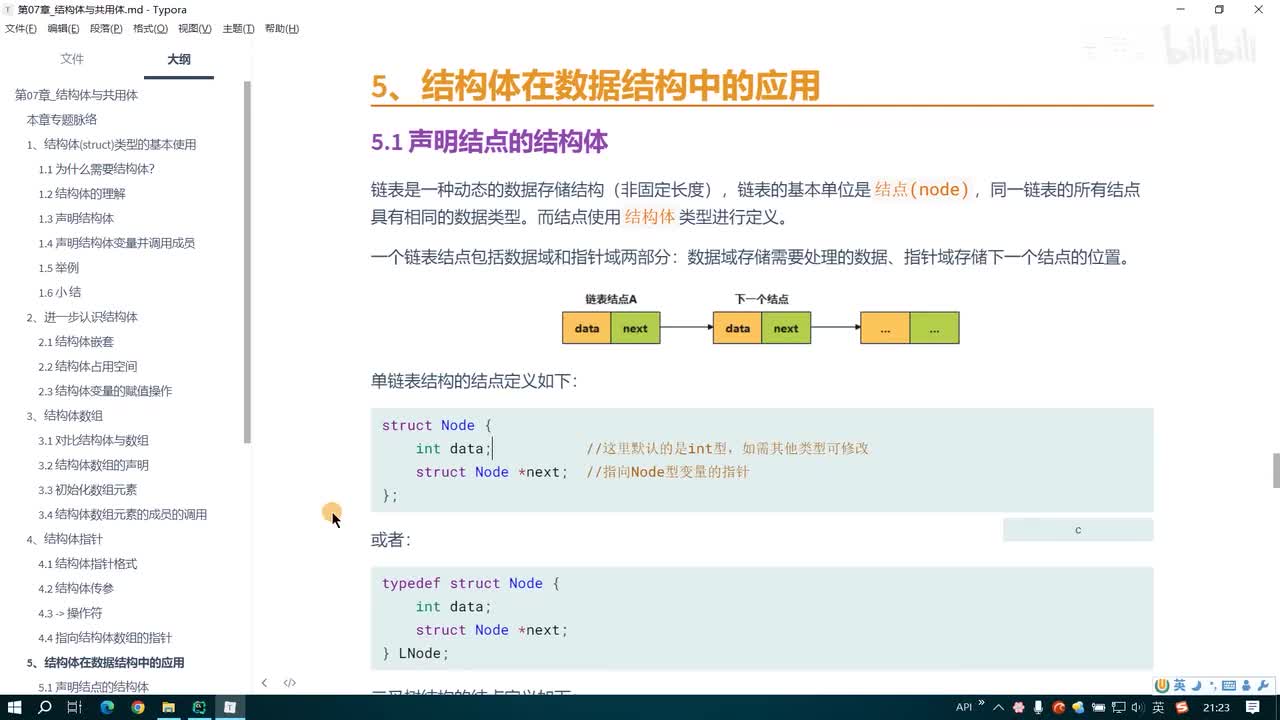Open the Windows notification center

(x=1253, y=707)
